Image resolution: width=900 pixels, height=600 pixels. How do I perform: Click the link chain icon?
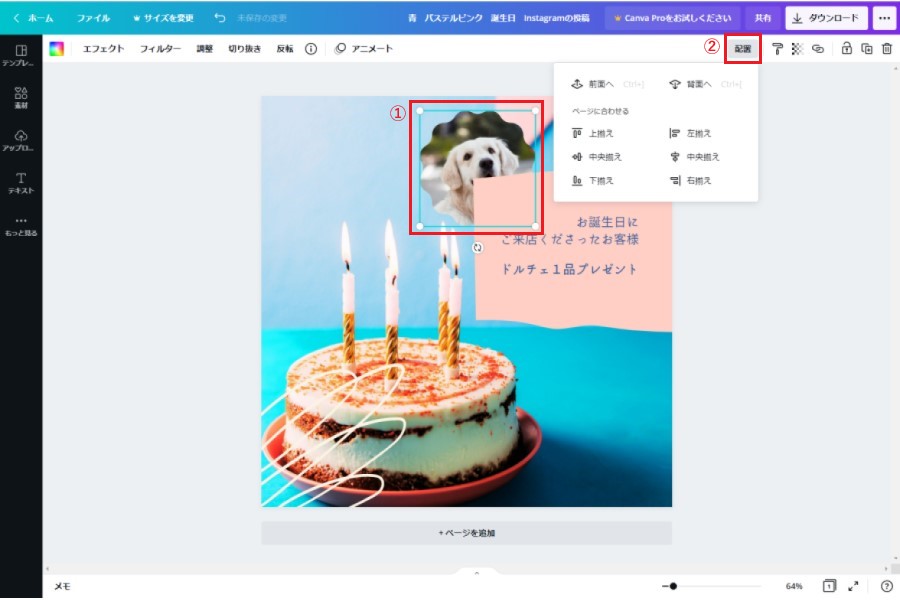(817, 48)
